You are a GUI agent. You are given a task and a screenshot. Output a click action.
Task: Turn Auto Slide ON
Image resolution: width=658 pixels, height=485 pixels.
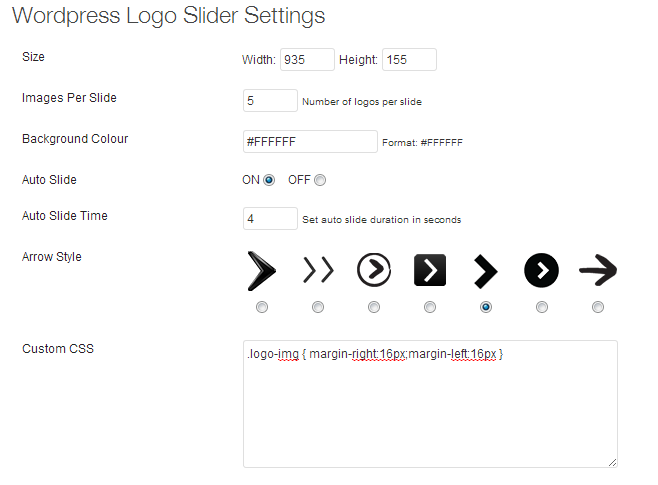(x=269, y=180)
